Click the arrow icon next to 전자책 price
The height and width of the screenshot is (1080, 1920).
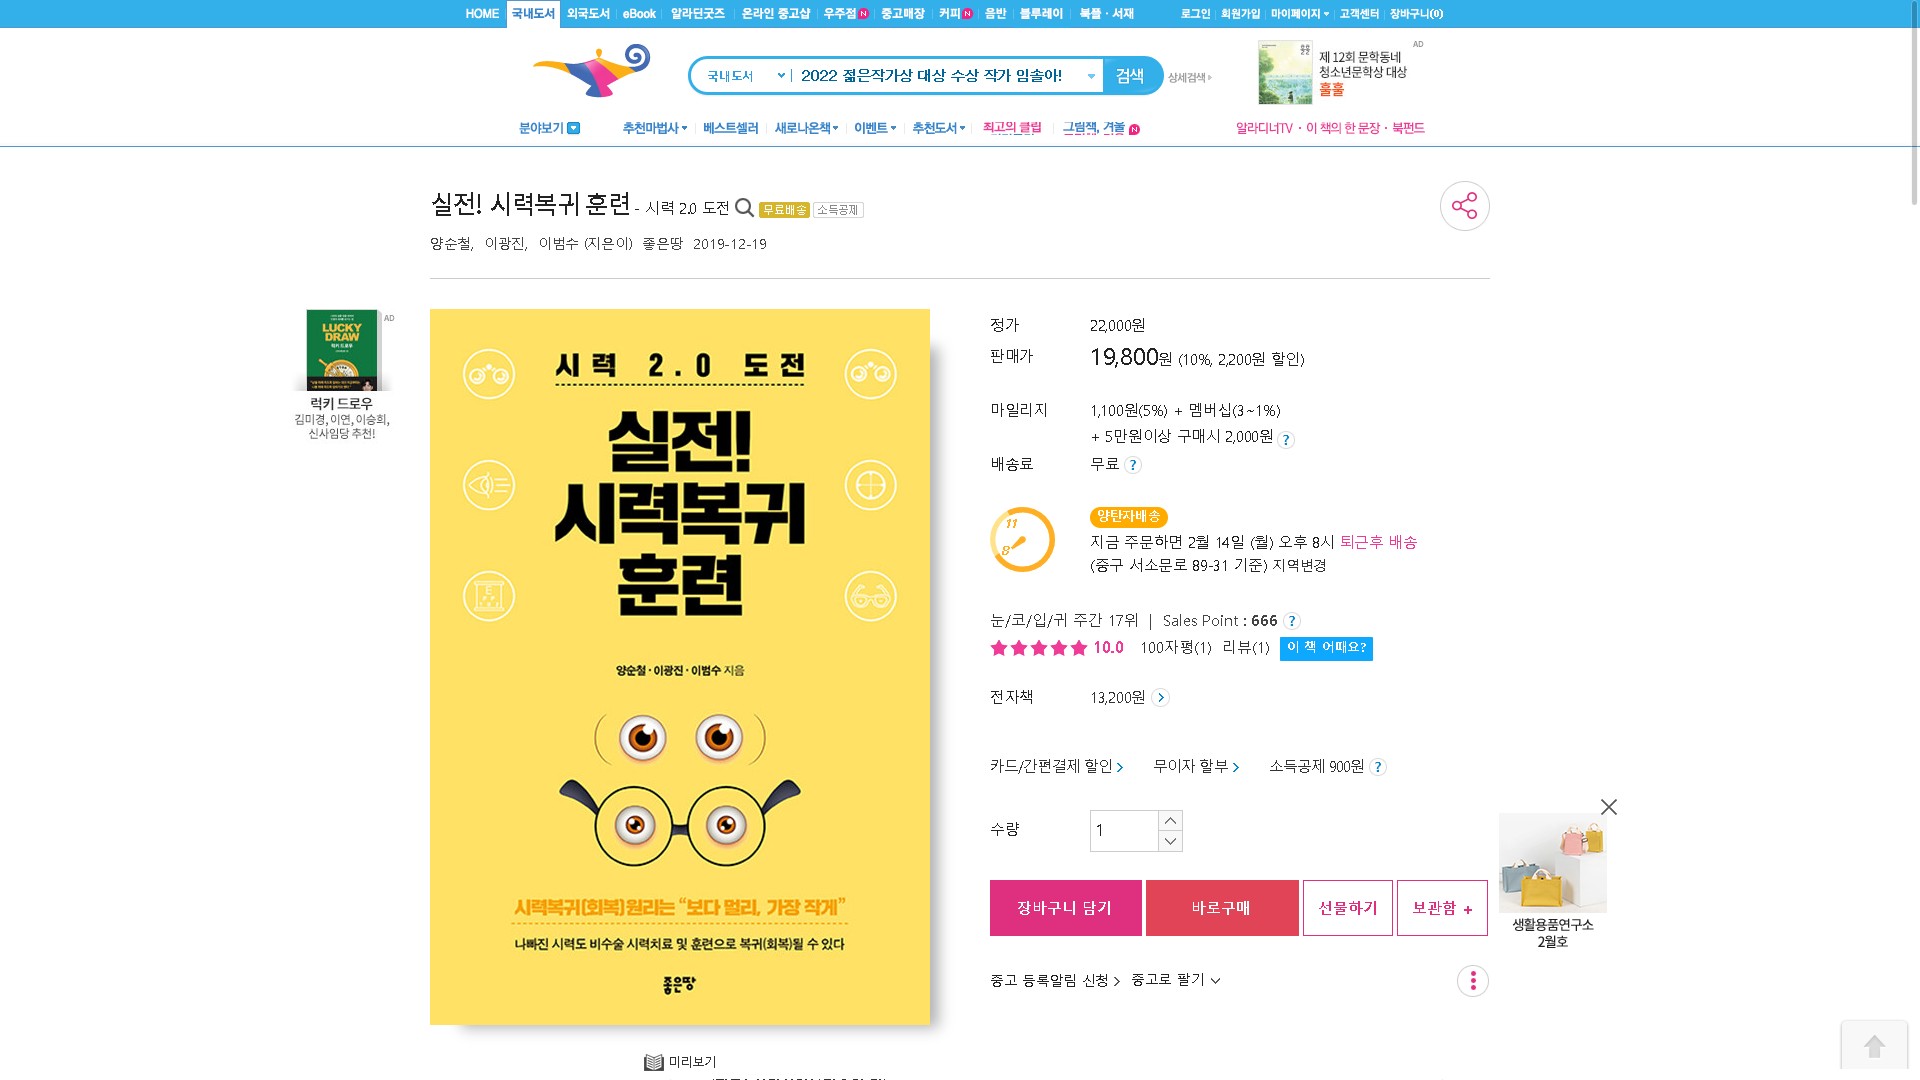1160,698
